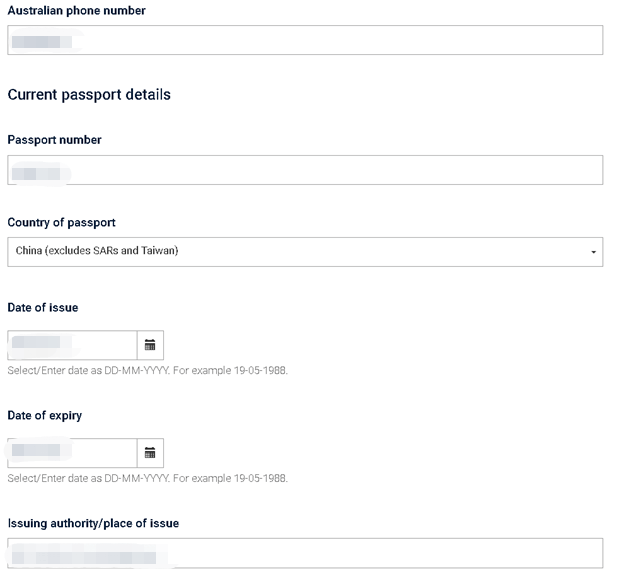Click the Australian phone number label
Viewport: 624px width, 579px height.
(76, 10)
